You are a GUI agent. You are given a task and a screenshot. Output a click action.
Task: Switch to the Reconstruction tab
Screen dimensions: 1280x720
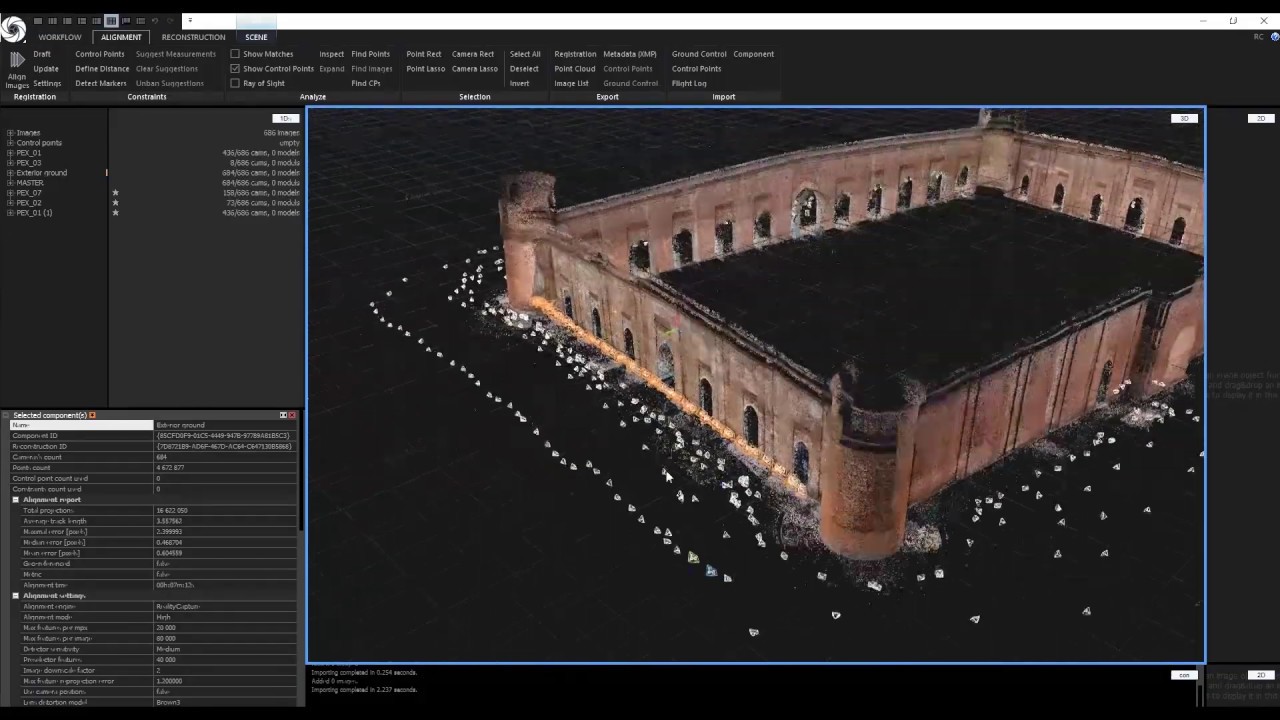193,37
